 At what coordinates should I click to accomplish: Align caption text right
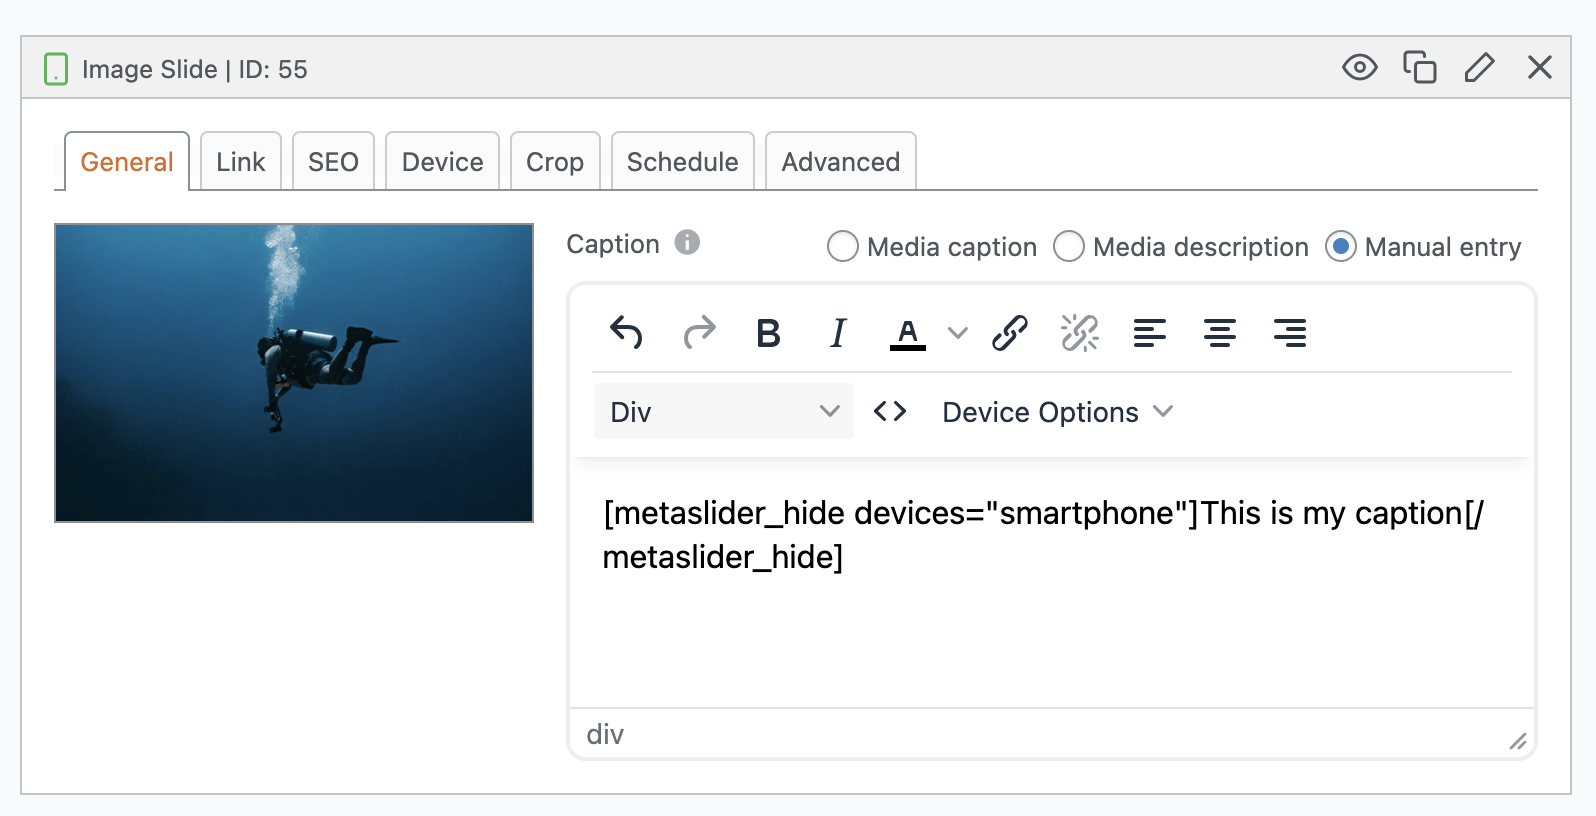(x=1290, y=332)
